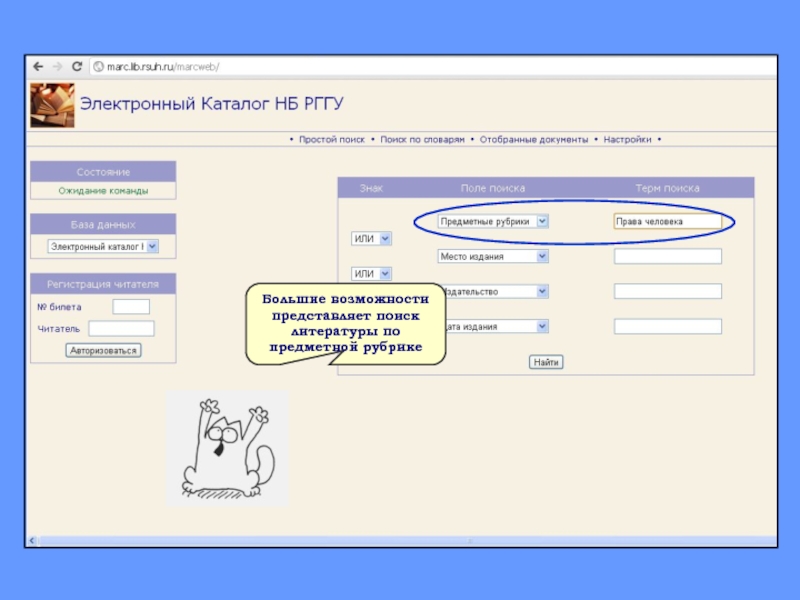Click the Читатель input field

coord(121,329)
